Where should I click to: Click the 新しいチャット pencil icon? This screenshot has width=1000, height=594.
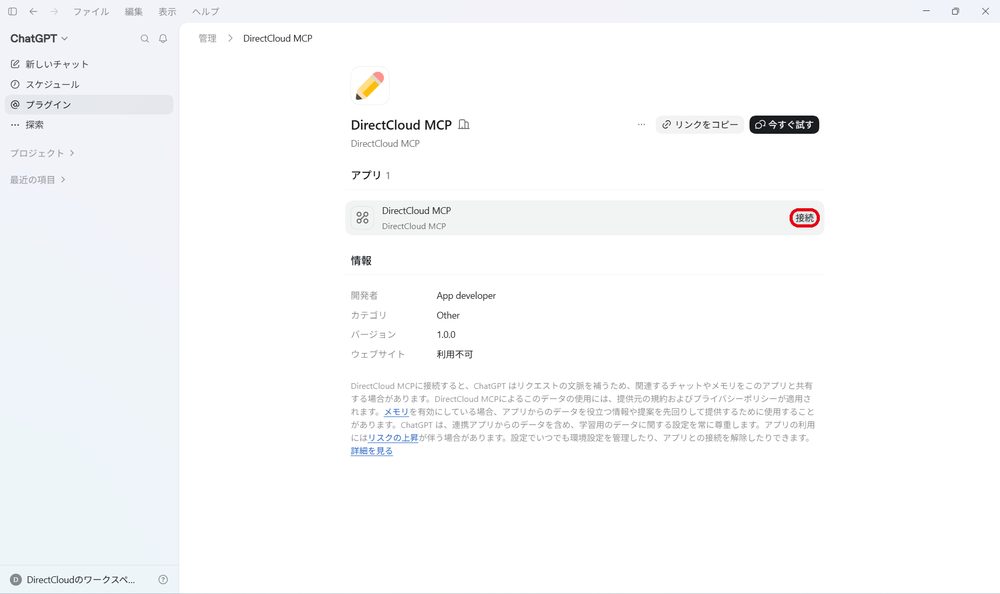coord(15,64)
